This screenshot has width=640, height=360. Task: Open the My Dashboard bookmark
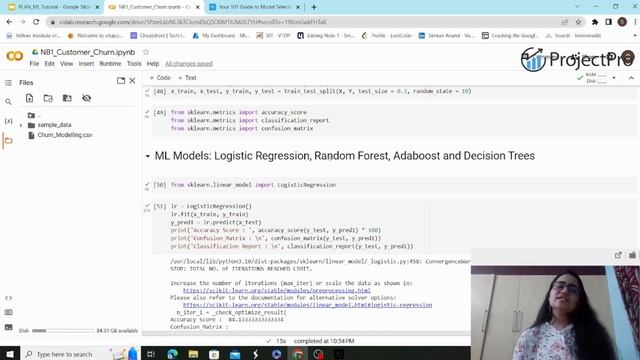[220, 36]
